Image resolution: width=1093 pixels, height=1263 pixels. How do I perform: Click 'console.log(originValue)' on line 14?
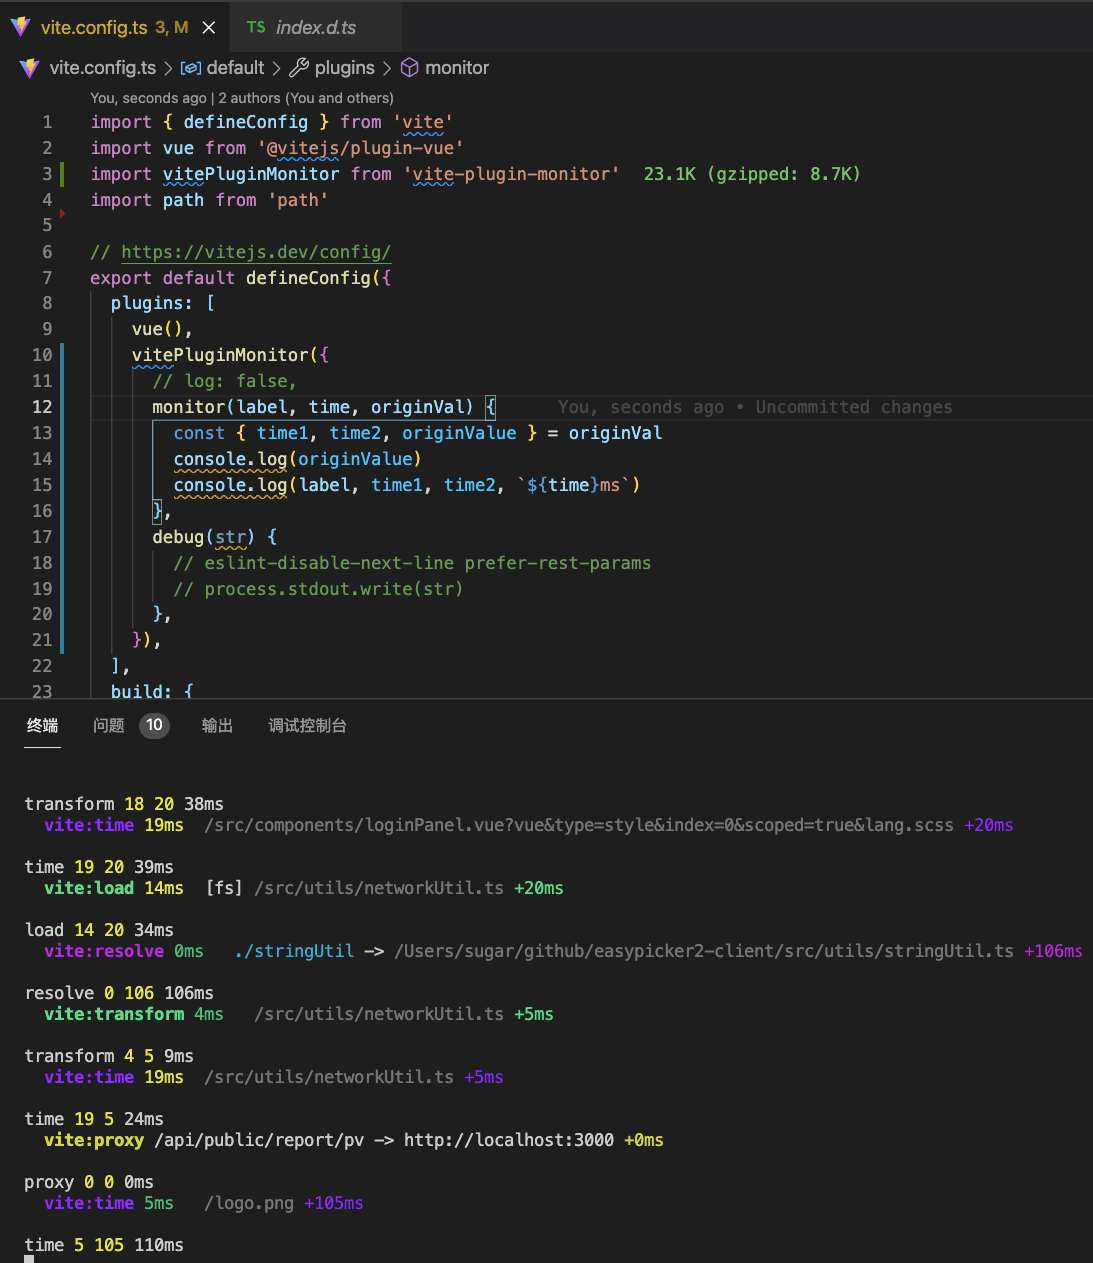click(297, 459)
